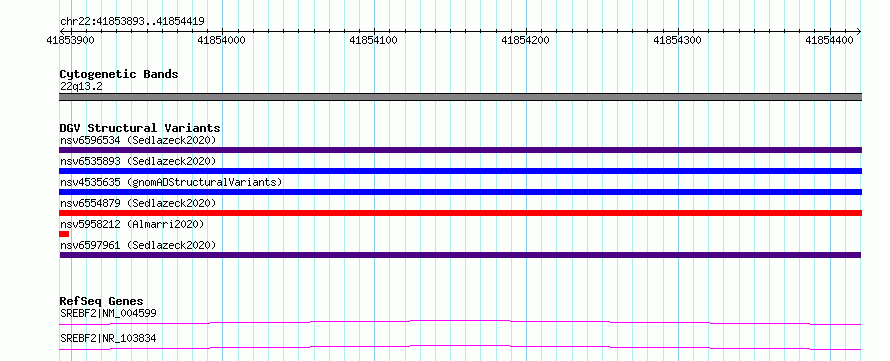Select the SREBF2|NR_103834 magenta gene line
The image size is (890, 361).
(x=460, y=347)
